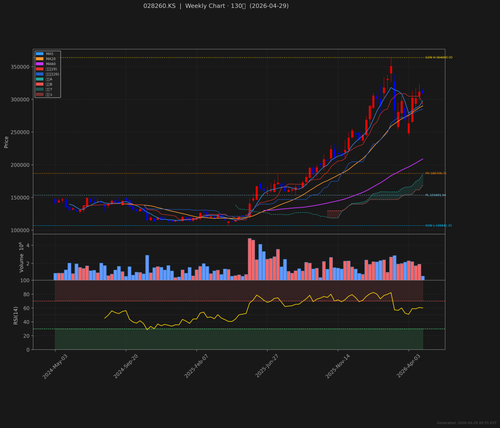This screenshot has width=500, height=428.
Task: Click the 60 tick on RSI axis
Action: [x=27, y=308]
